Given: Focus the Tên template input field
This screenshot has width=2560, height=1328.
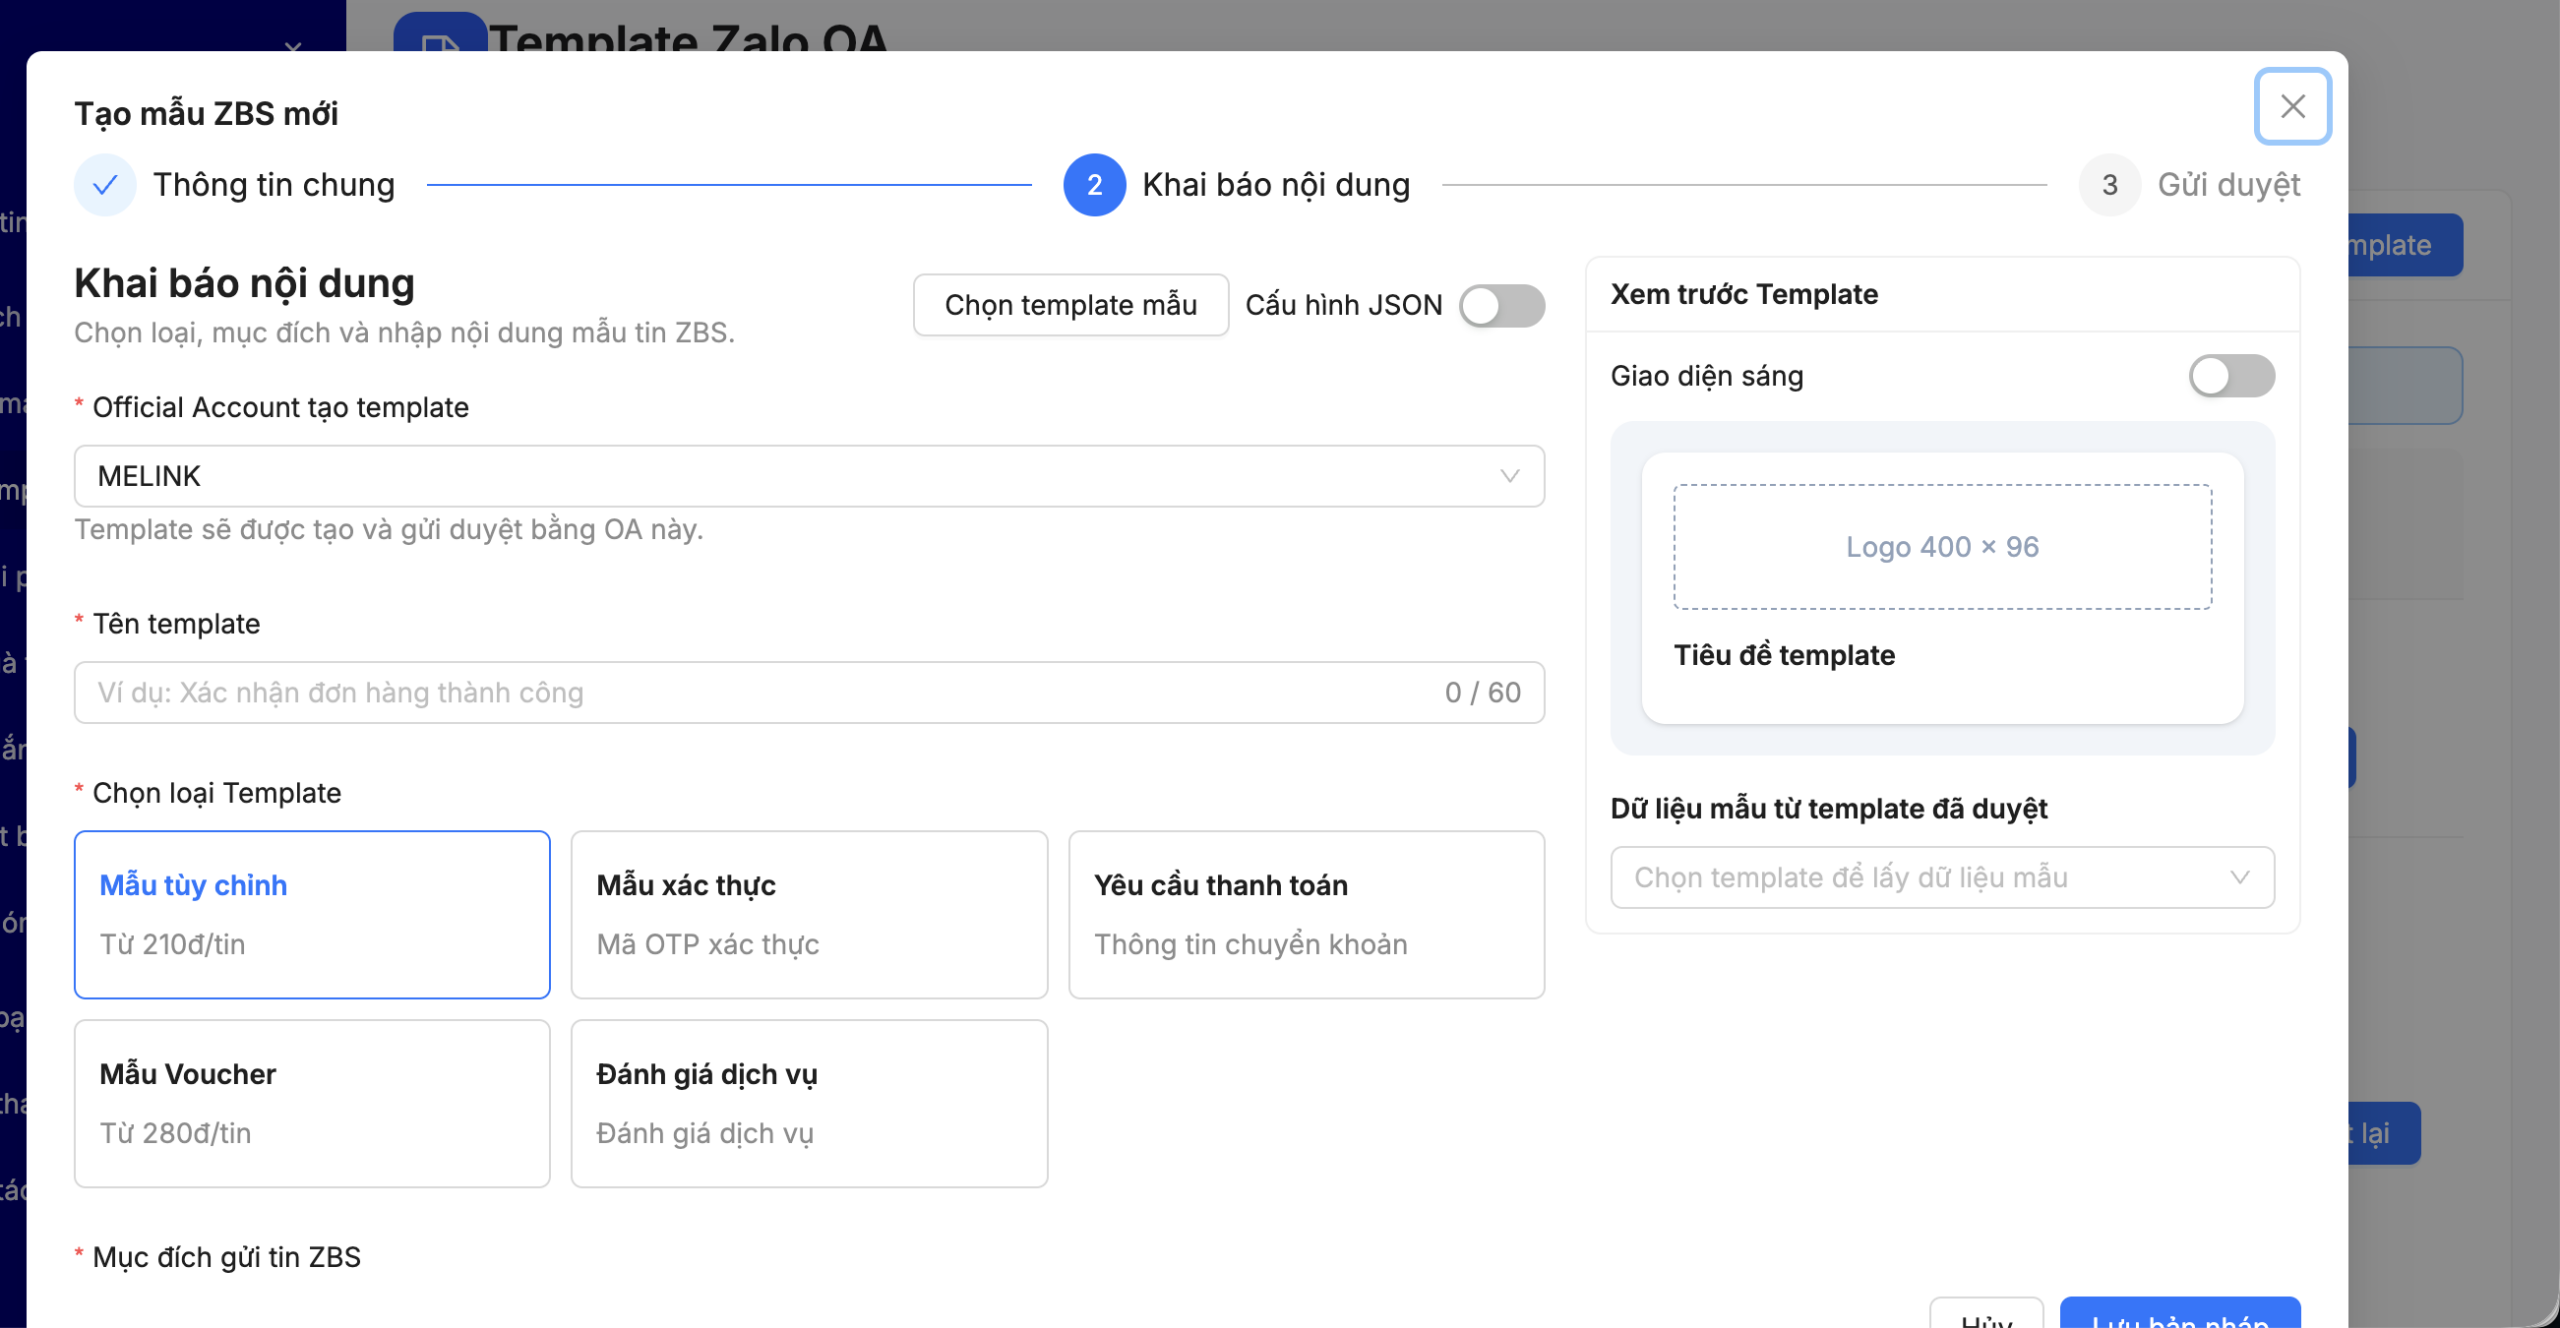Looking at the screenshot, I should (x=809, y=692).
